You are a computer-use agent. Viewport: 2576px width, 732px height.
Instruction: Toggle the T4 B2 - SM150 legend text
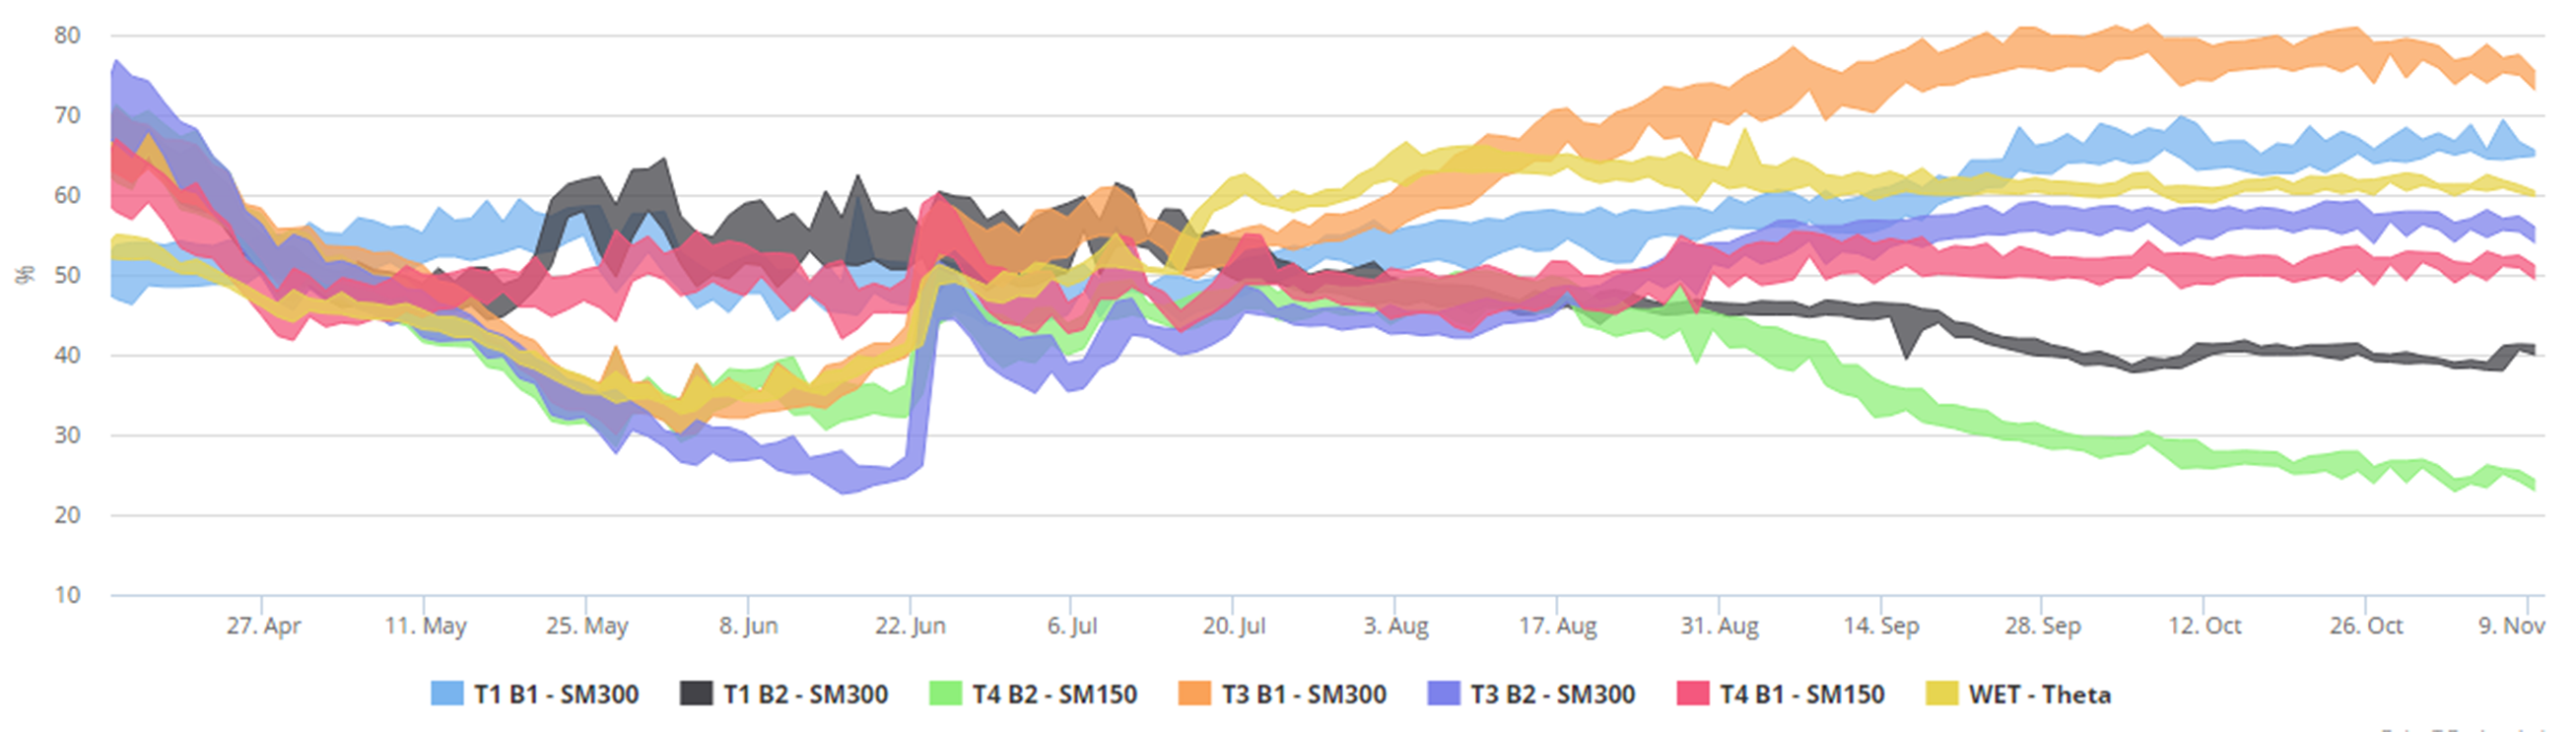[1054, 694]
